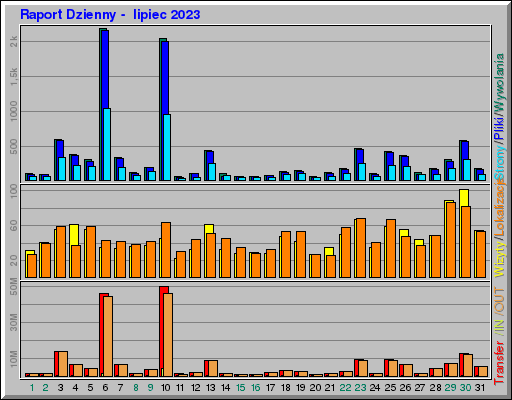This screenshot has height=400, width=512.
Task: Select day label "13" on the date axis
Action: tap(210, 388)
